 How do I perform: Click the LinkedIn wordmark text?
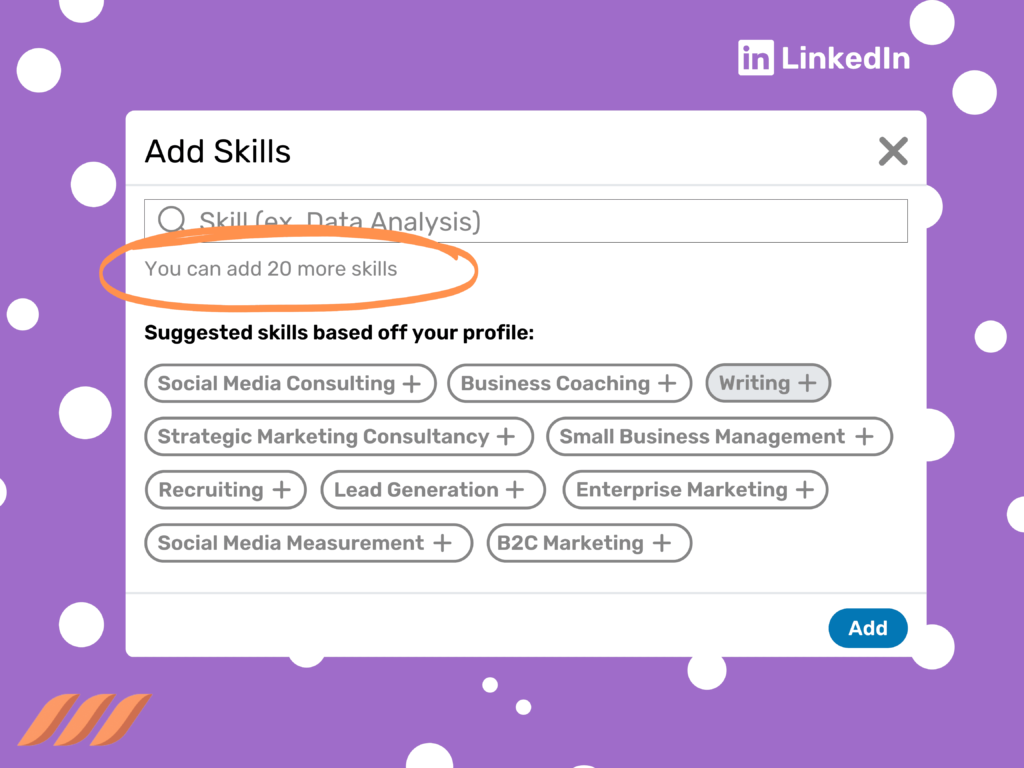pos(846,57)
